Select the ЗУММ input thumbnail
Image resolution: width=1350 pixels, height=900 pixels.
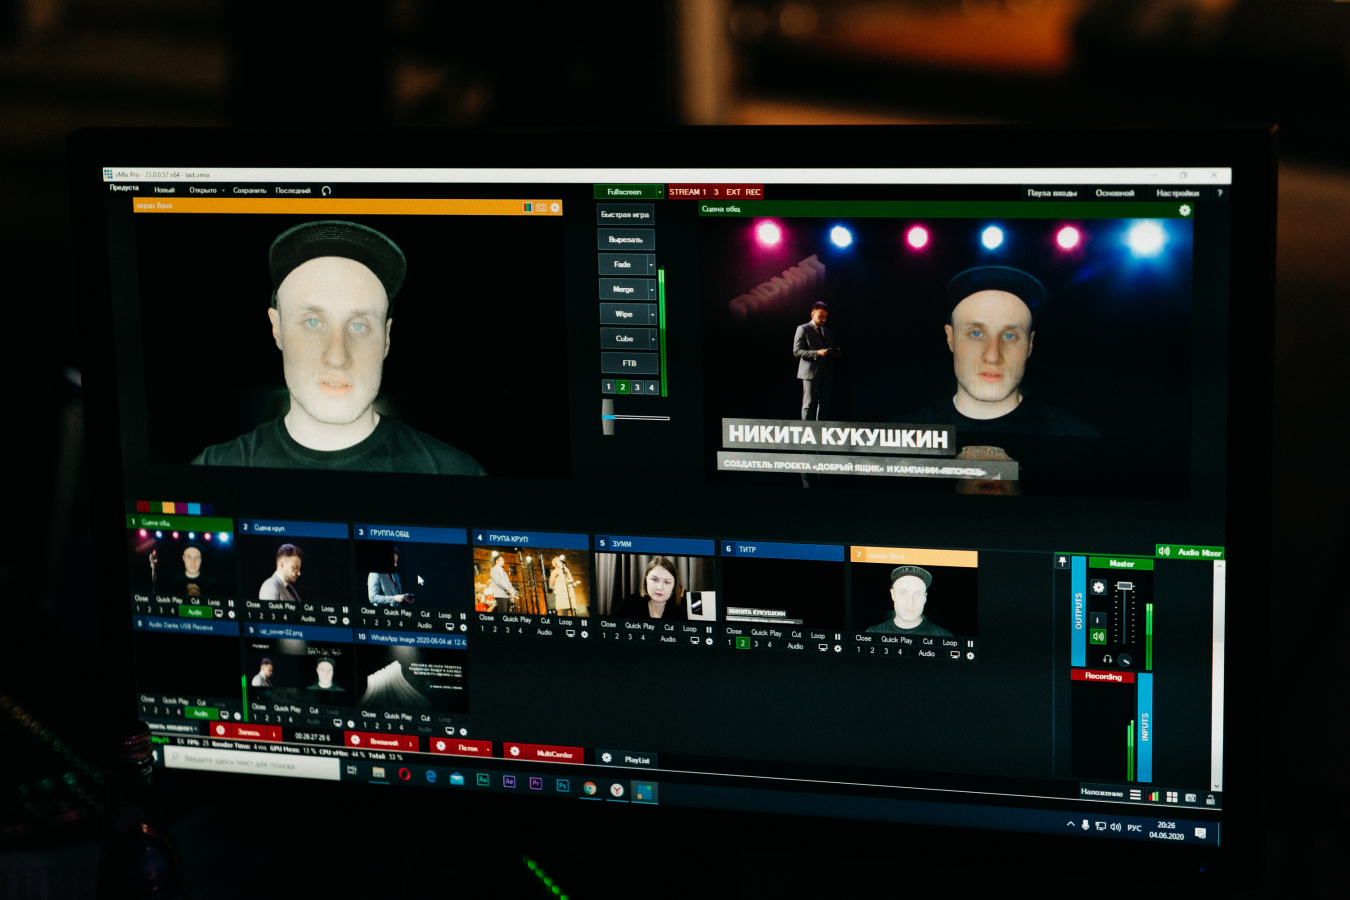point(655,586)
